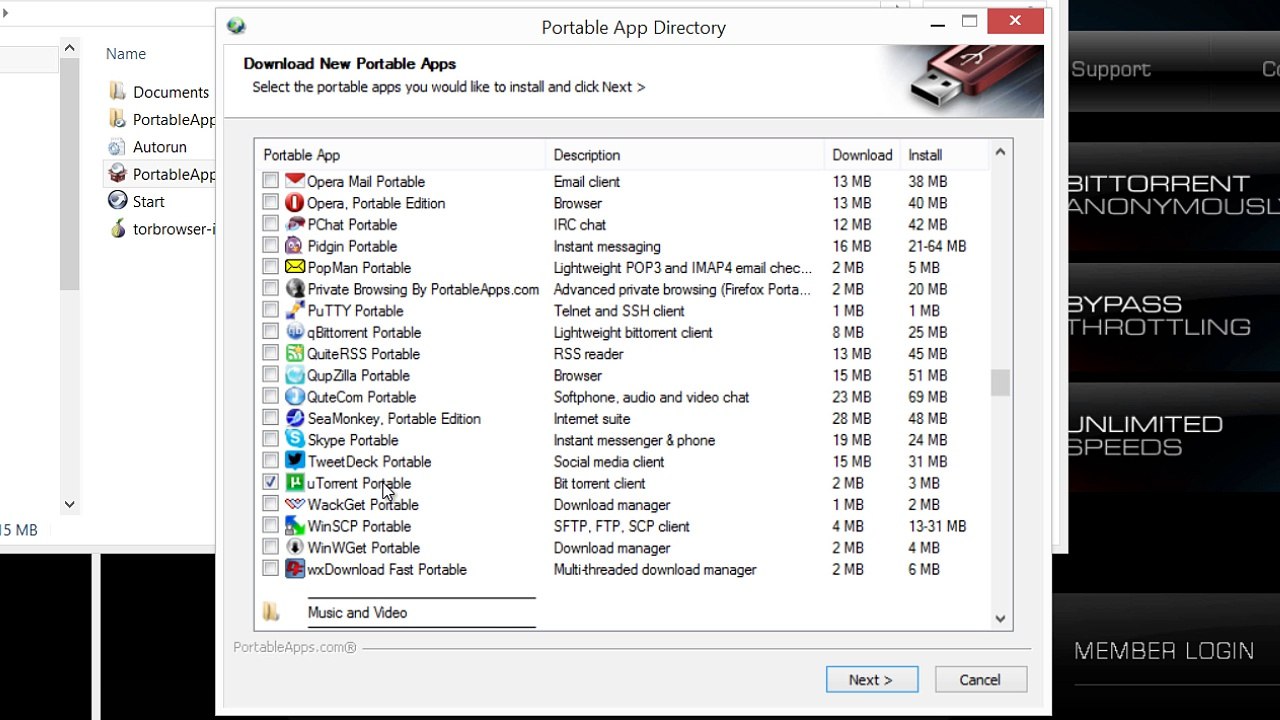Screen dimensions: 1280x720
Task: Check the TweetDeck Portable checkbox
Action: click(x=271, y=461)
